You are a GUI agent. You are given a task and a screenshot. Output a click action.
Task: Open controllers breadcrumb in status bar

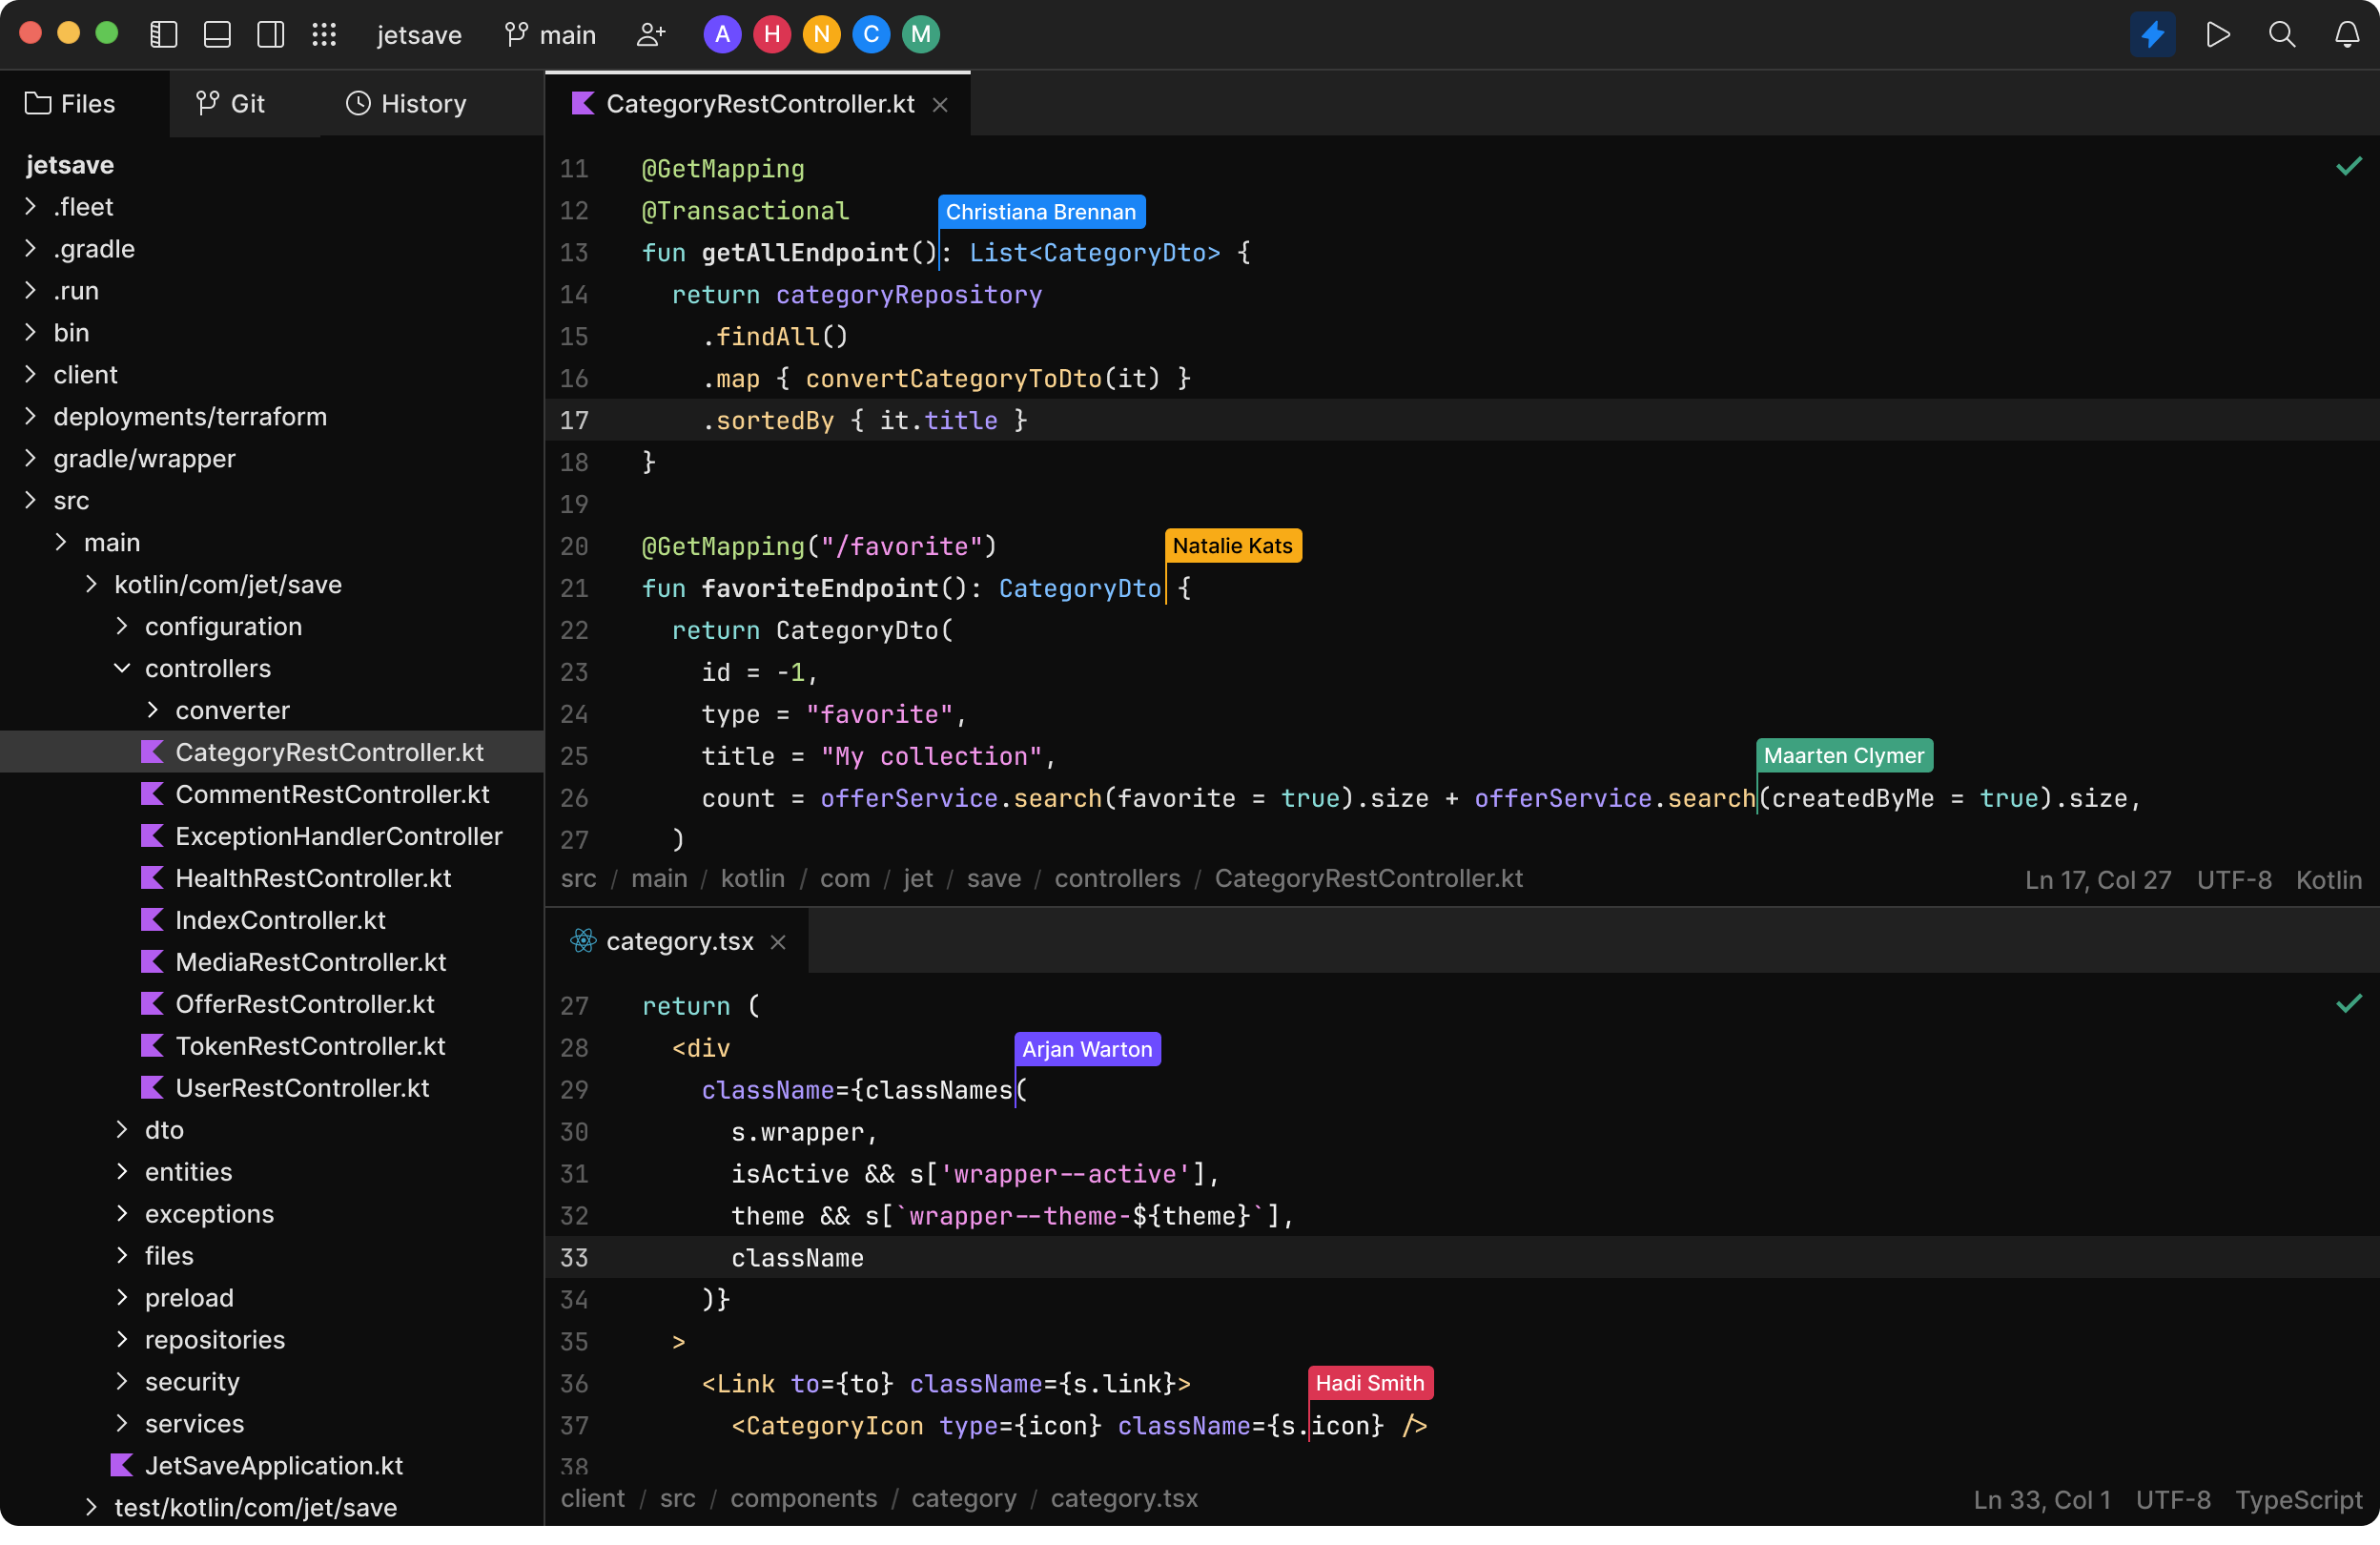coord(1116,879)
